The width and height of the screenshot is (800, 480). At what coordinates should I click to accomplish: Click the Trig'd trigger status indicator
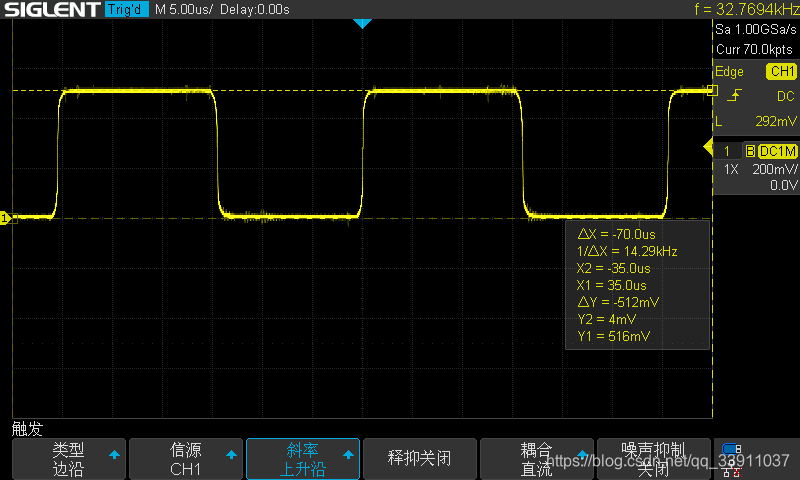[127, 9]
